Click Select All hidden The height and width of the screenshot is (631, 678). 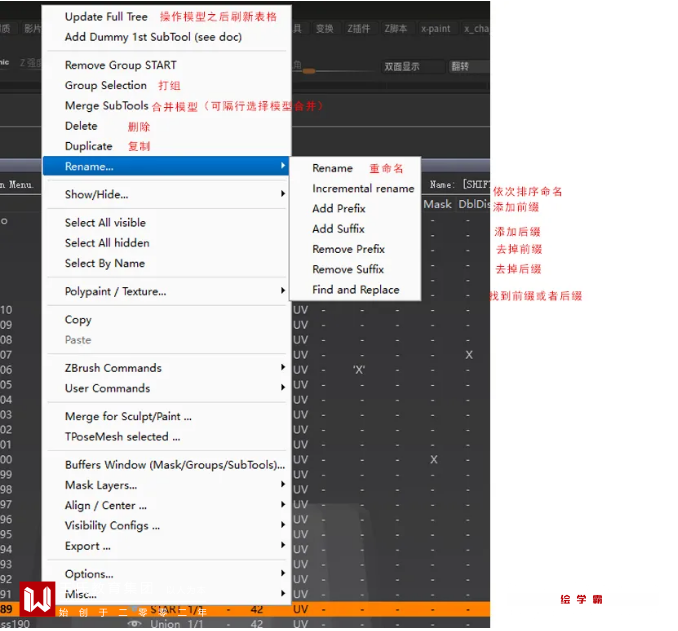(x=107, y=243)
